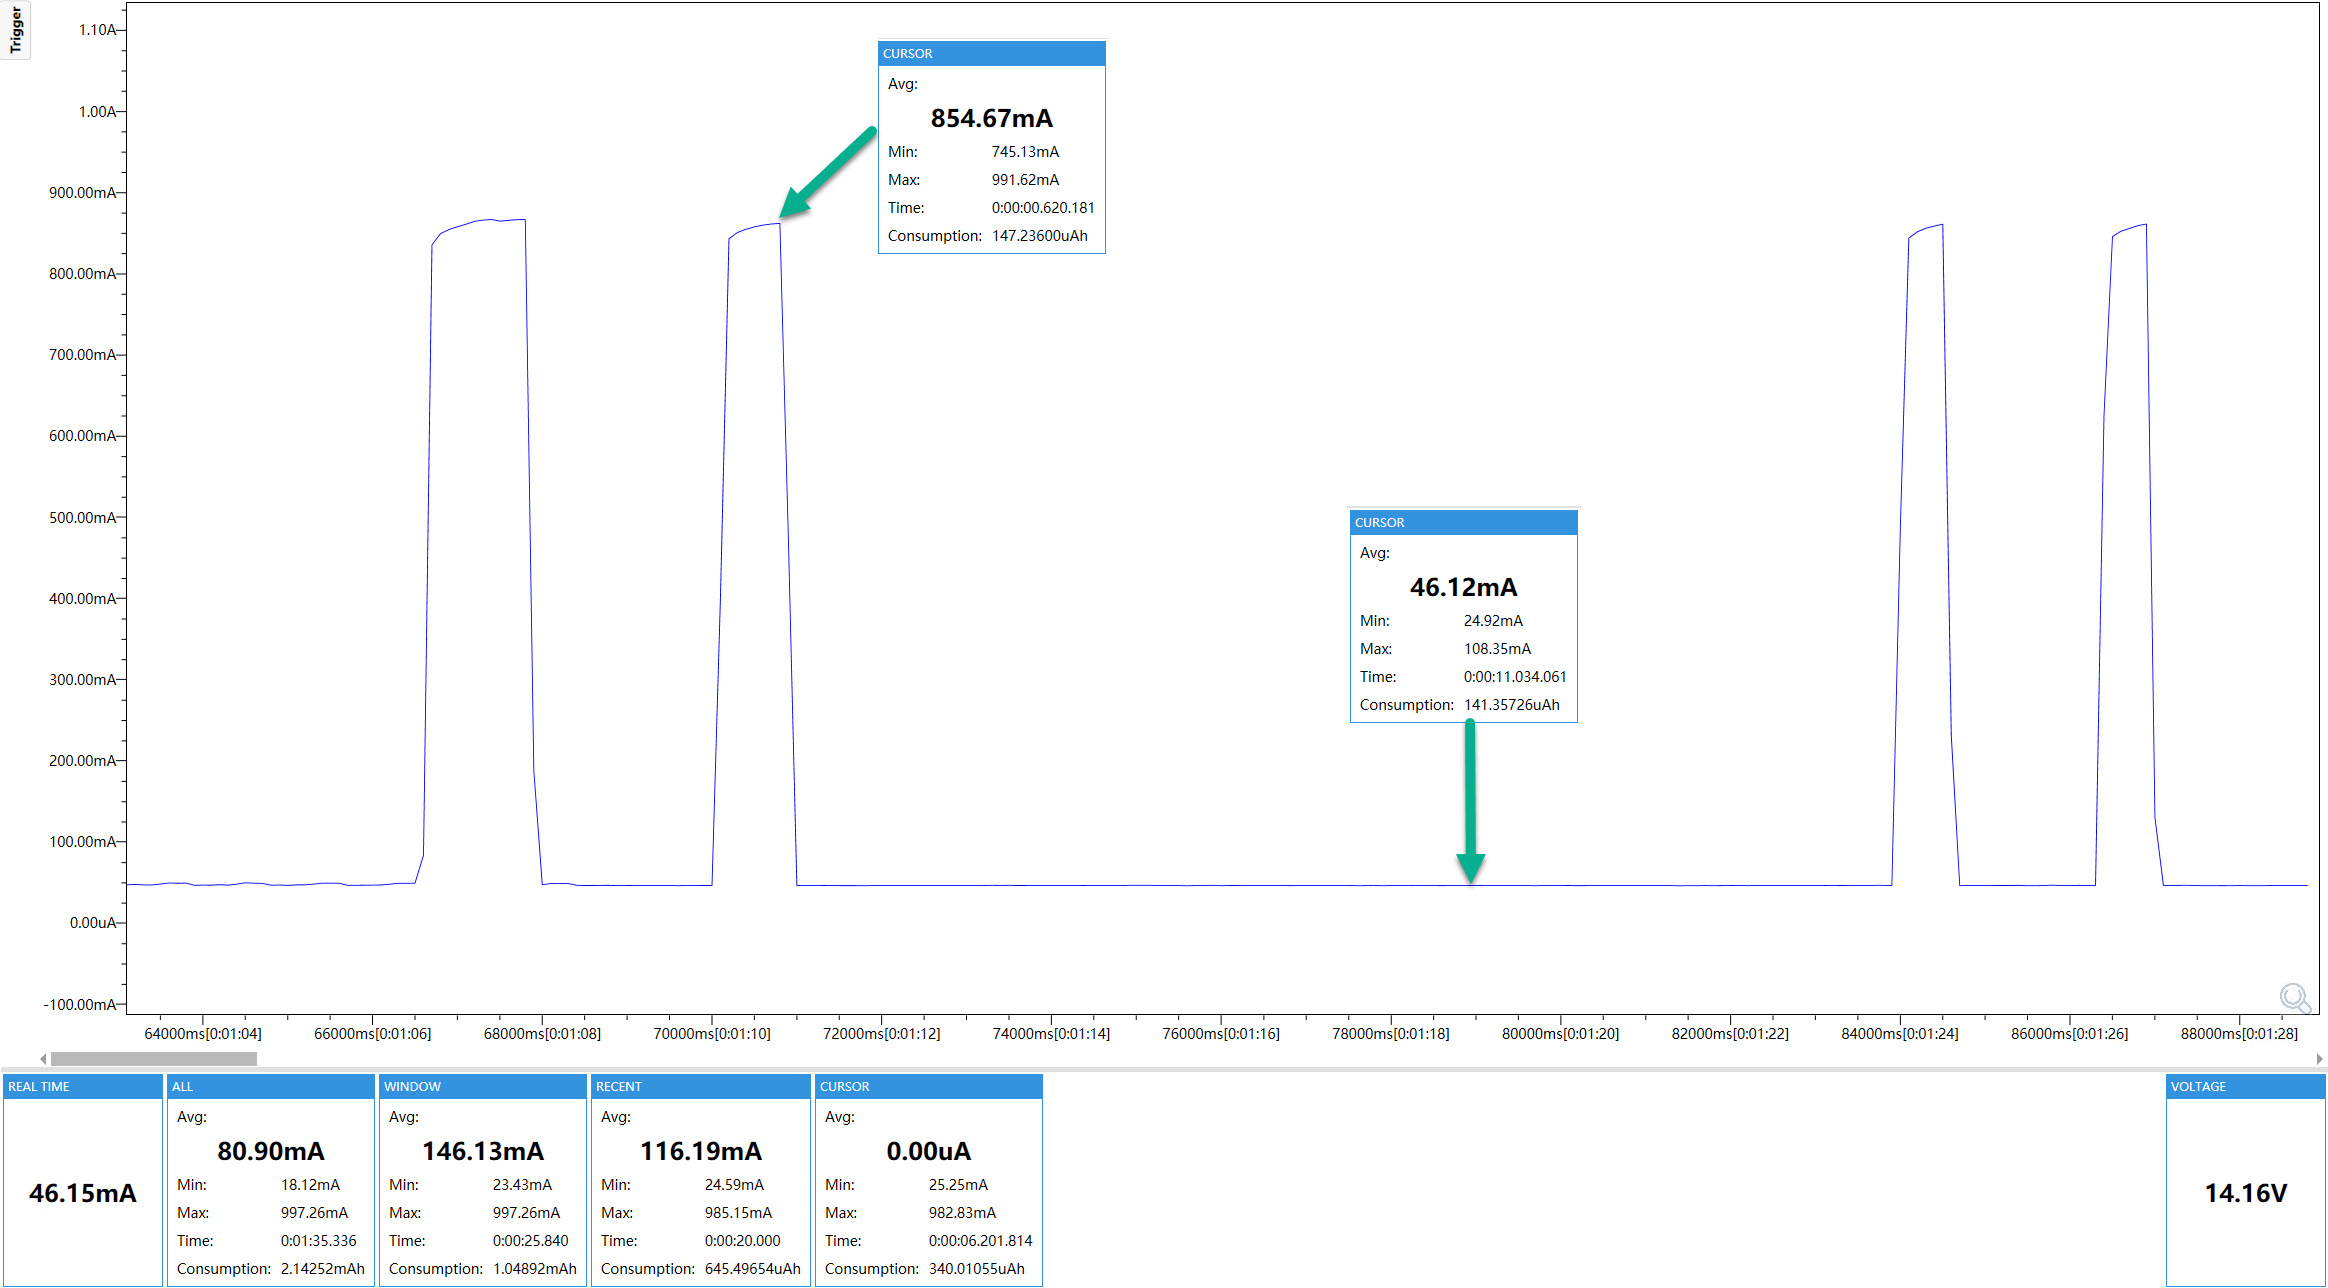The image size is (2328, 1288).
Task: Click the 500.00mA label on current axis
Action: 82,518
